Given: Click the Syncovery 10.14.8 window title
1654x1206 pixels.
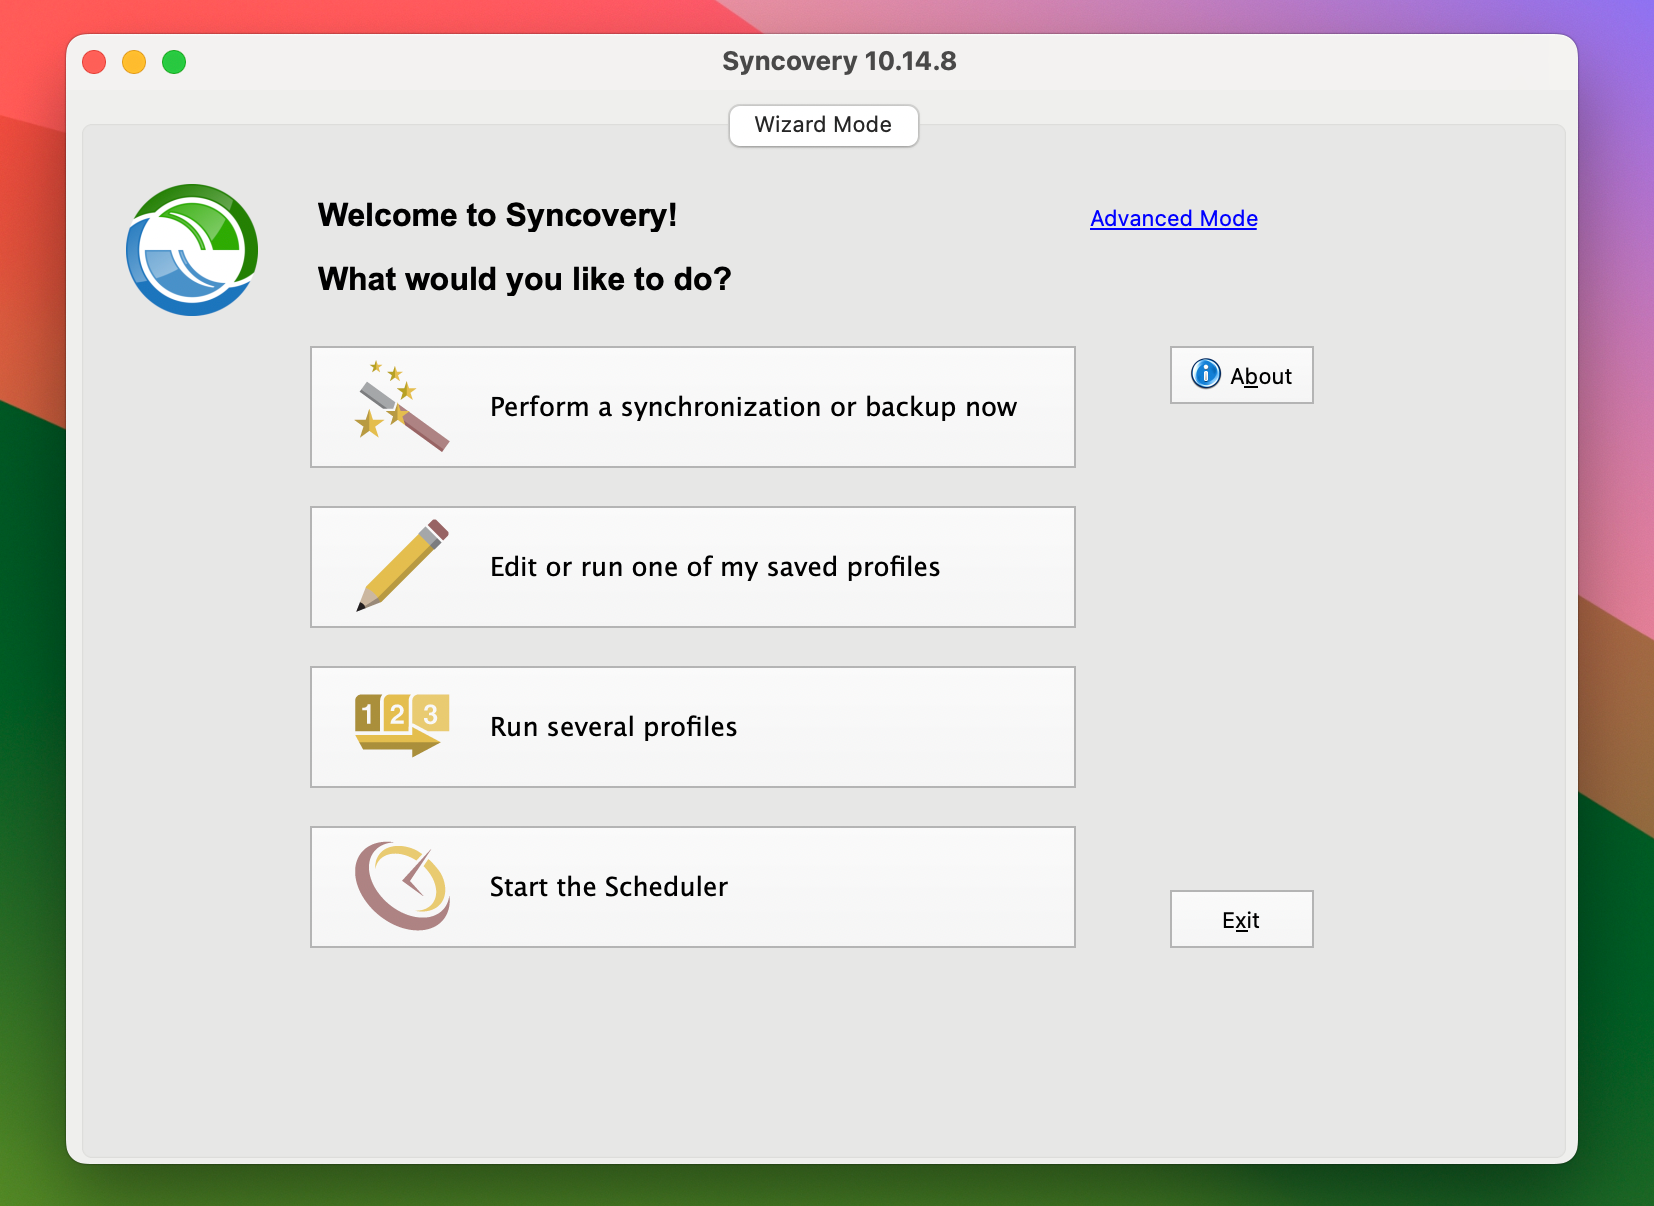Looking at the screenshot, I should point(839,61).
